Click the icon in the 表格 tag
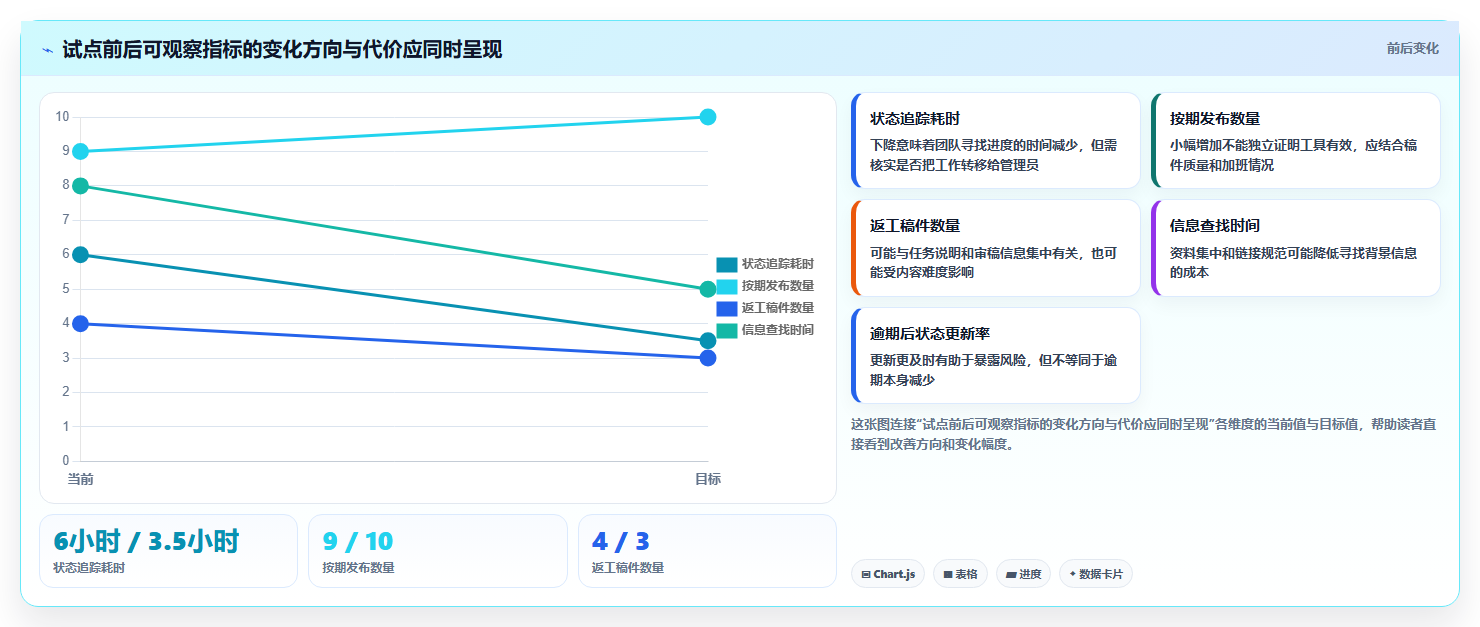1480x627 pixels. 948,575
